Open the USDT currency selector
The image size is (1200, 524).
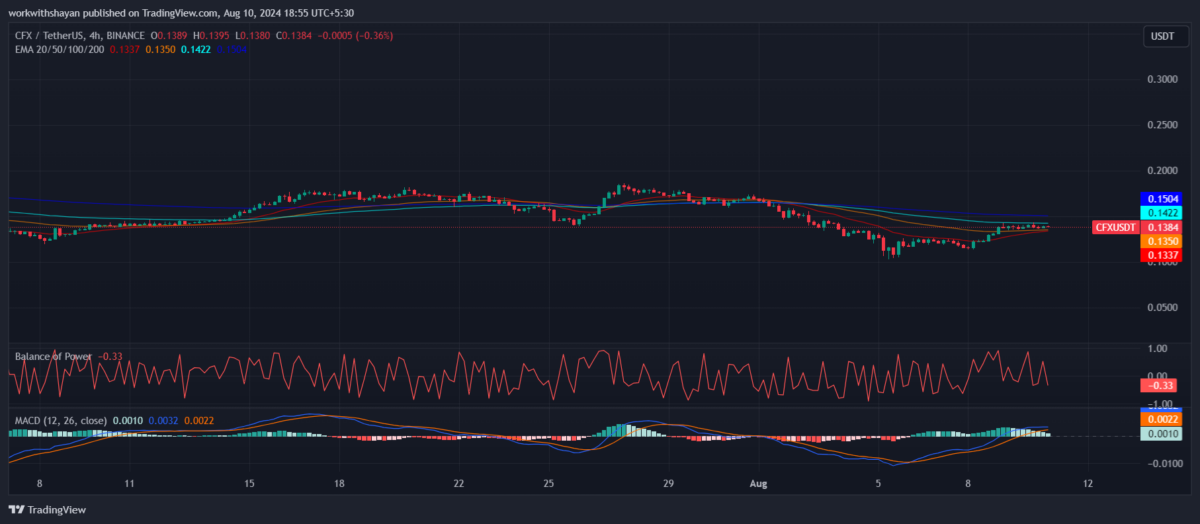[x=1162, y=37]
